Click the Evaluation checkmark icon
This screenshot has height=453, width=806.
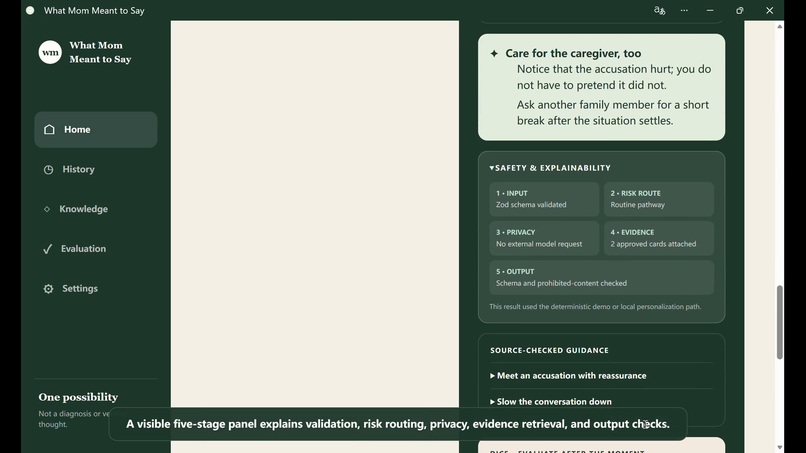[47, 249]
